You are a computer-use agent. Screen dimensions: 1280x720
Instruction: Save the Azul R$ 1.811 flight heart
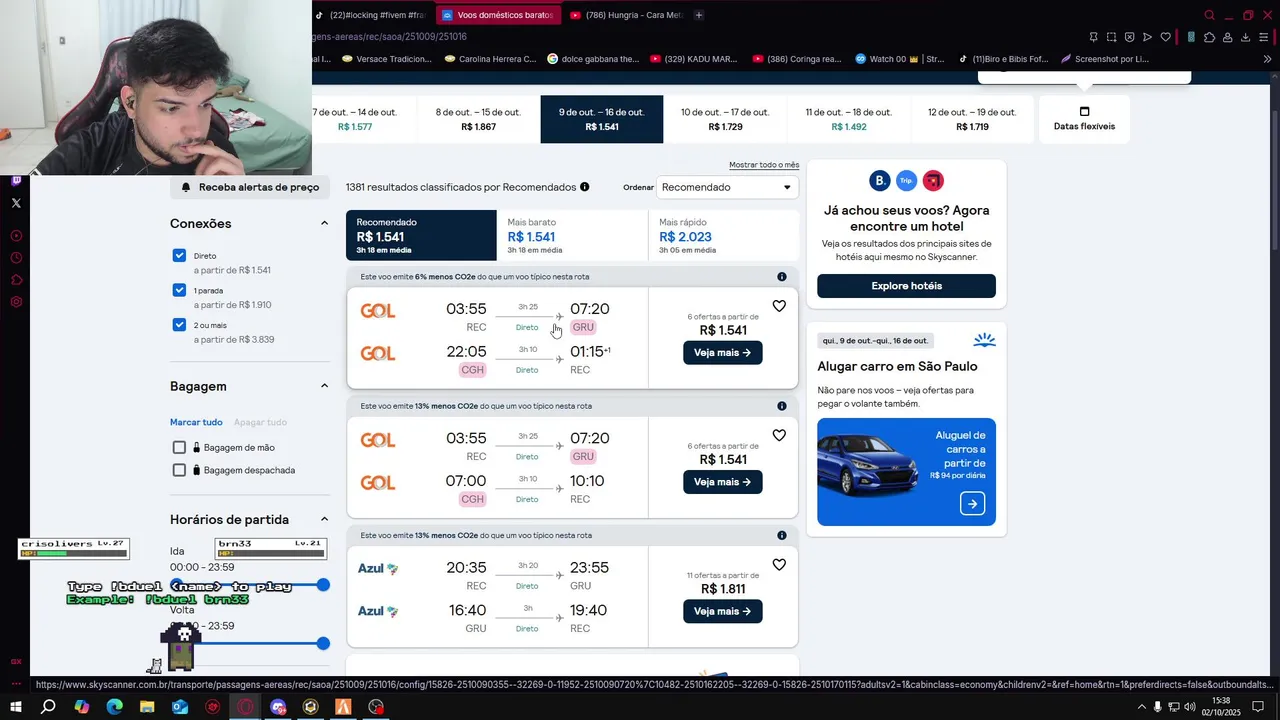(779, 564)
